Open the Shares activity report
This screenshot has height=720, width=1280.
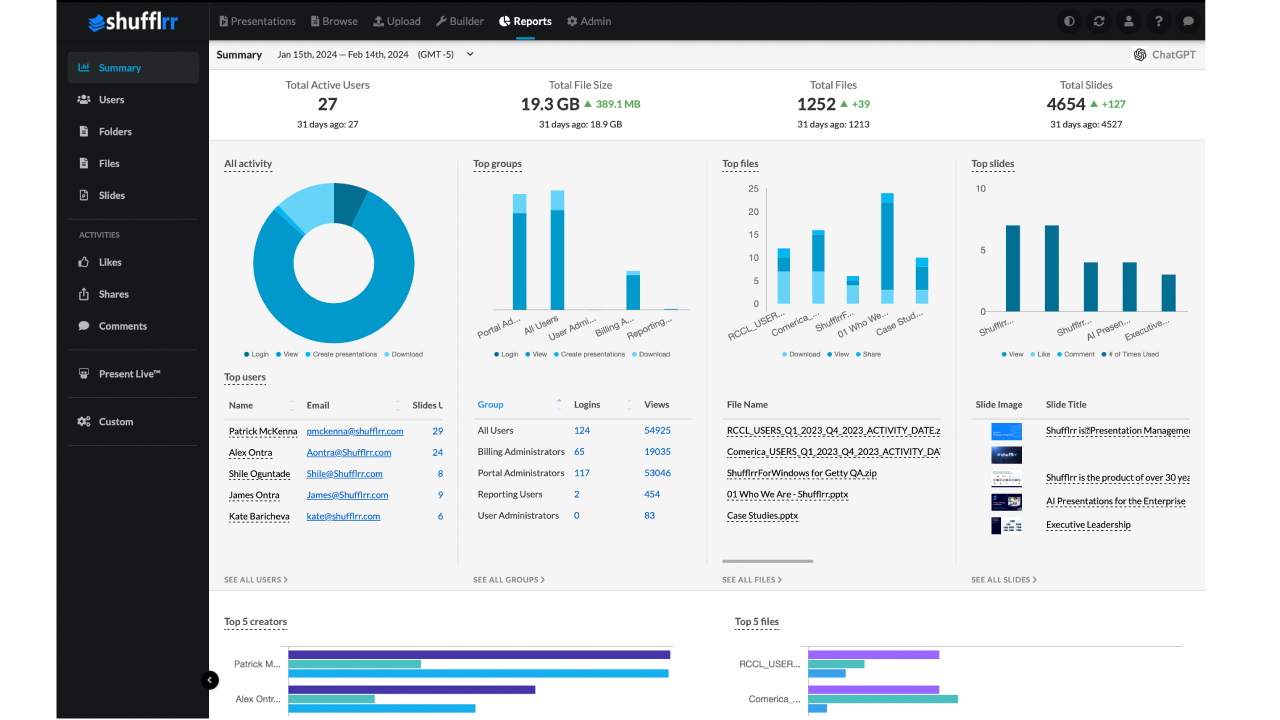click(133, 294)
